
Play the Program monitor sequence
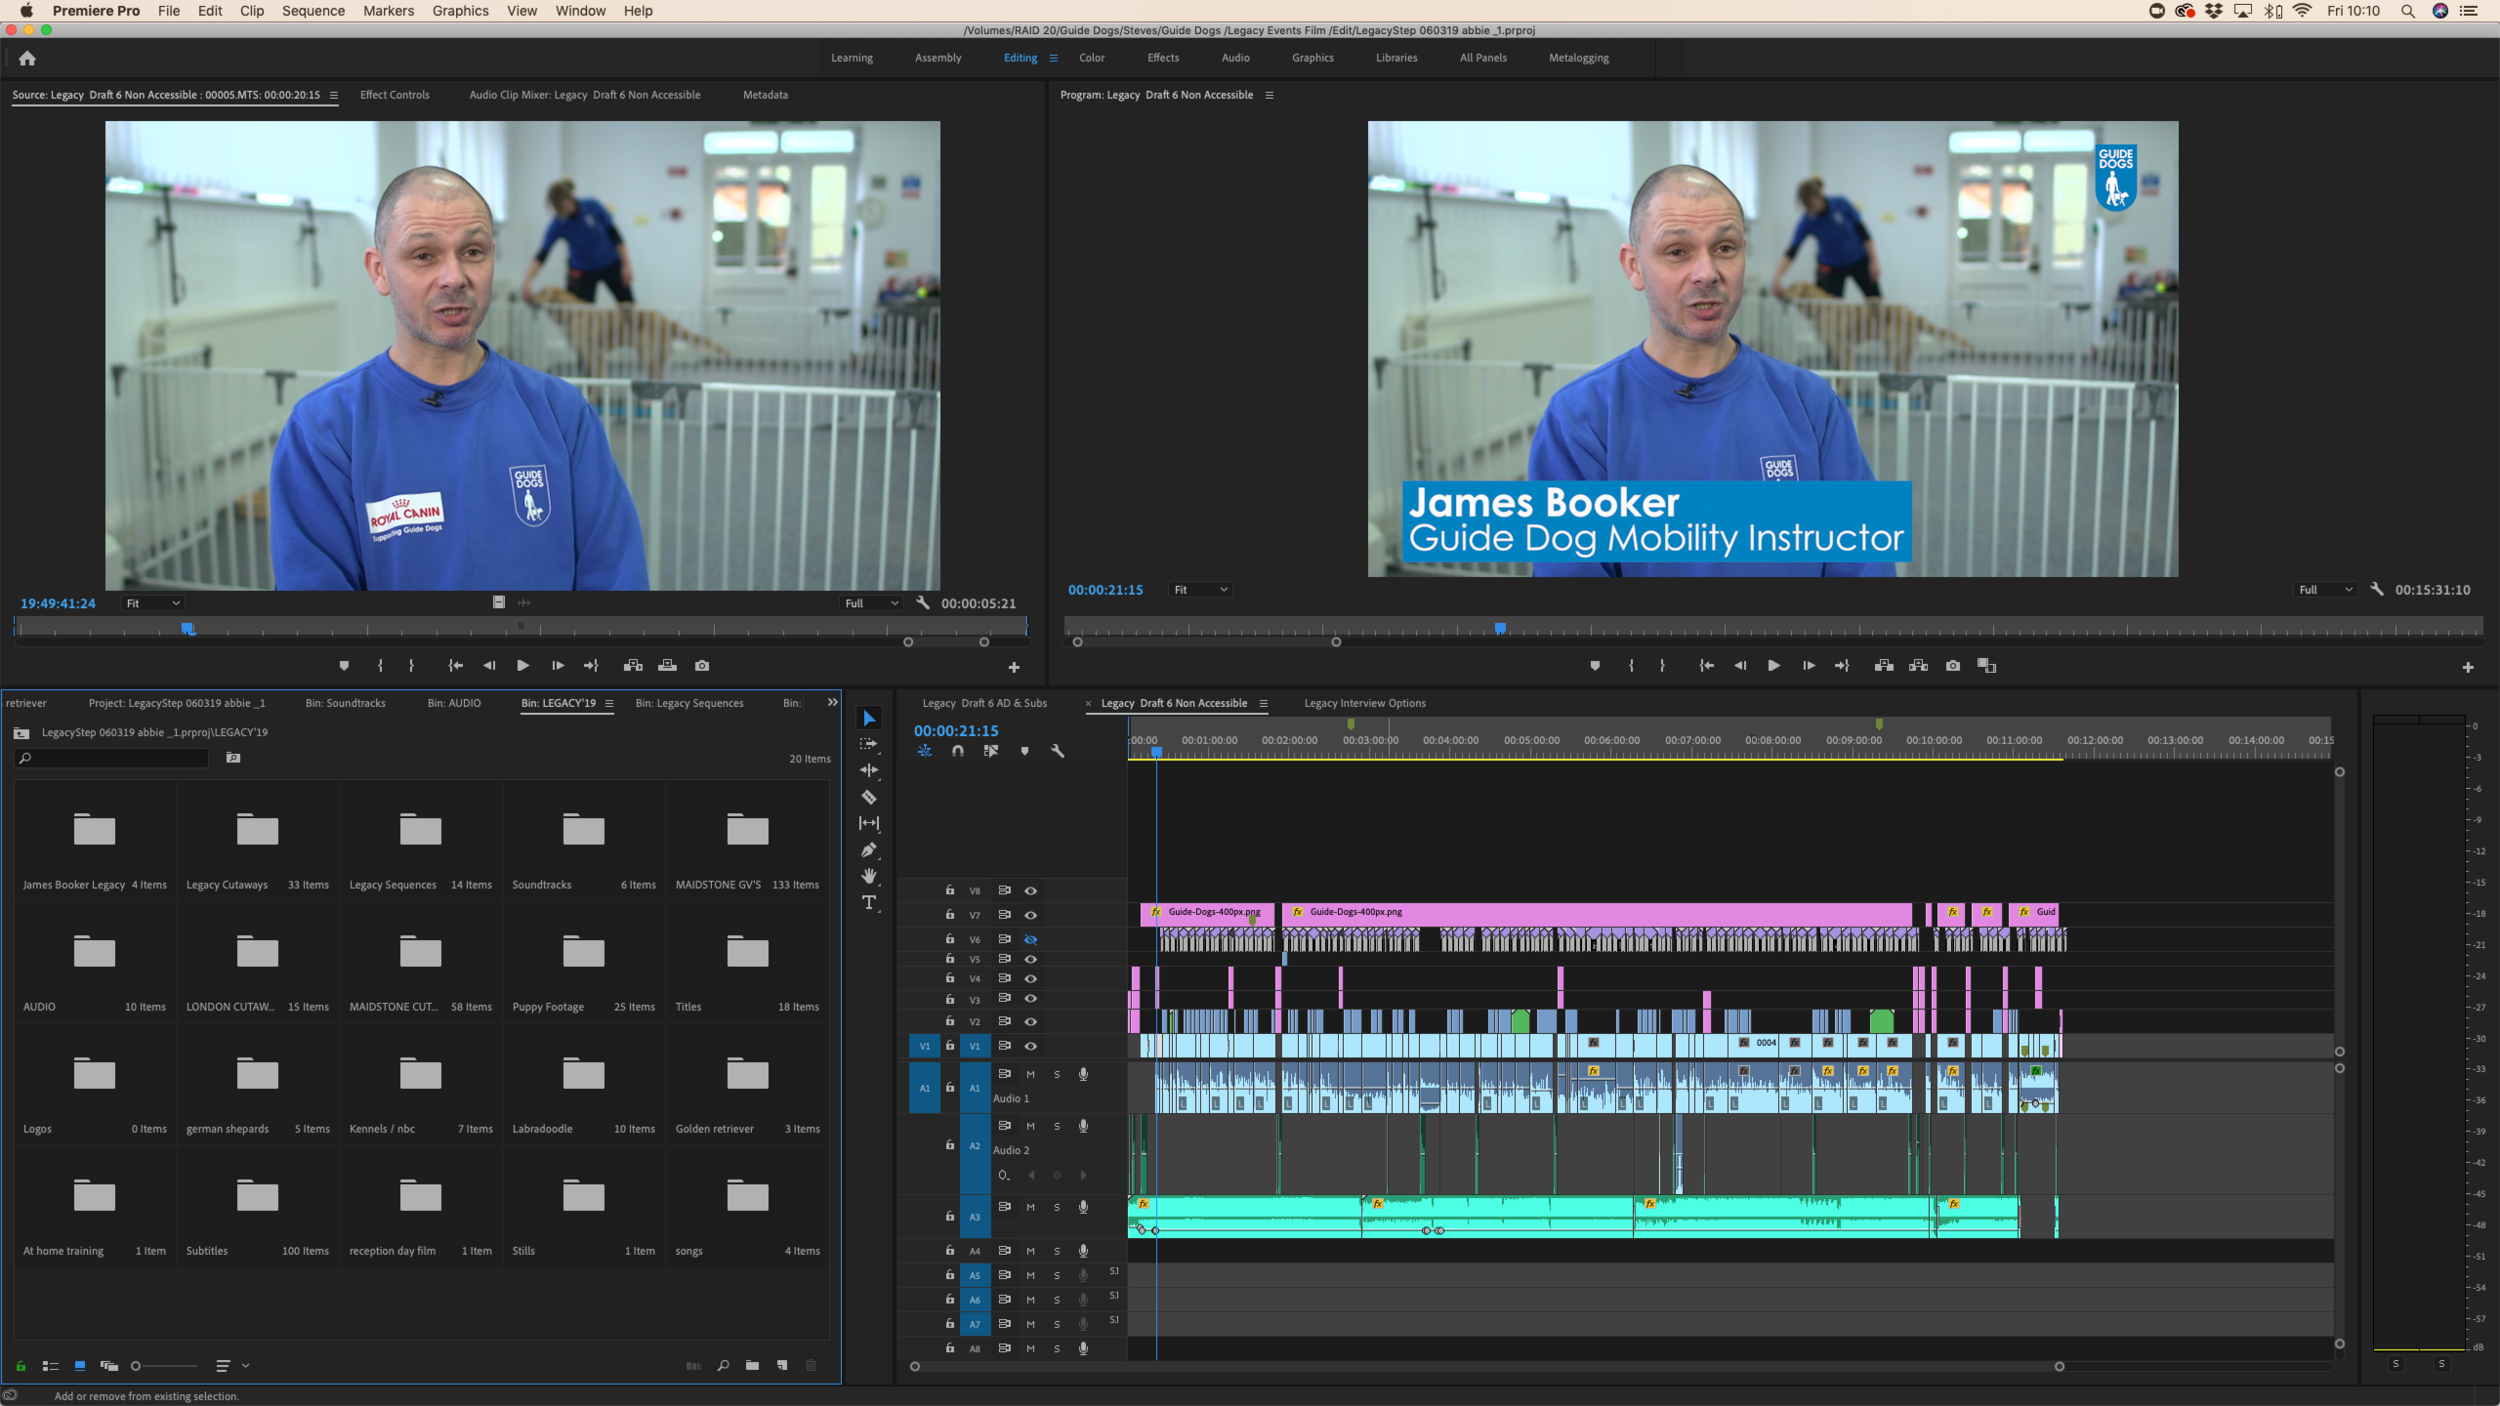pos(1774,665)
